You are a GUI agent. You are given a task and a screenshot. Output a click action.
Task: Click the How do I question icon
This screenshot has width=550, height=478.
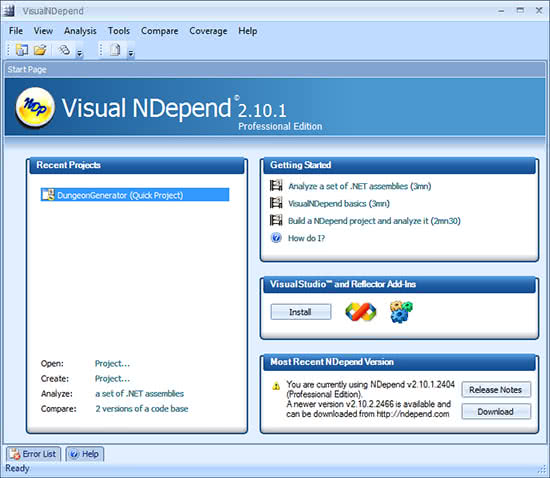[x=276, y=238]
